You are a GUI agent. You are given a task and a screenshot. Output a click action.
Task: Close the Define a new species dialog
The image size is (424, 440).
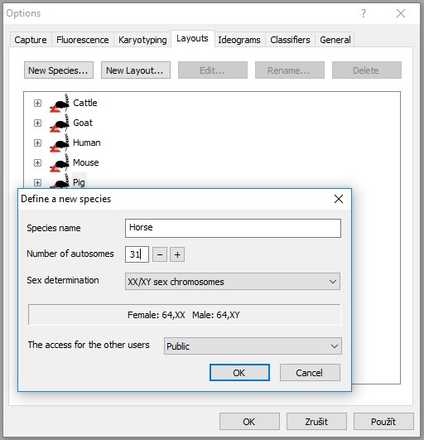pyautogui.click(x=338, y=199)
